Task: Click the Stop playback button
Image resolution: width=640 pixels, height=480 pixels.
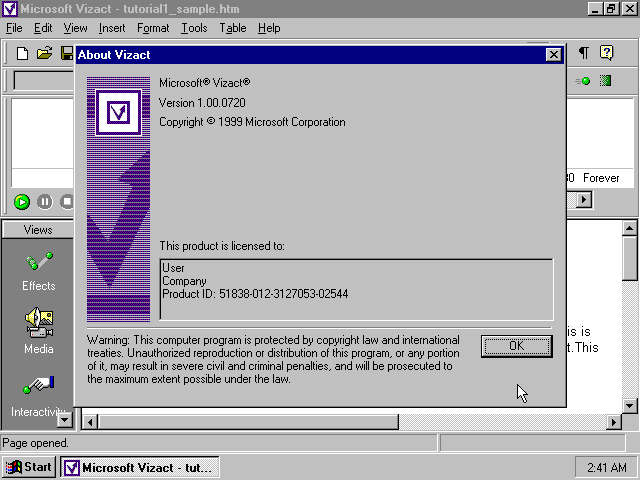Action: point(67,202)
